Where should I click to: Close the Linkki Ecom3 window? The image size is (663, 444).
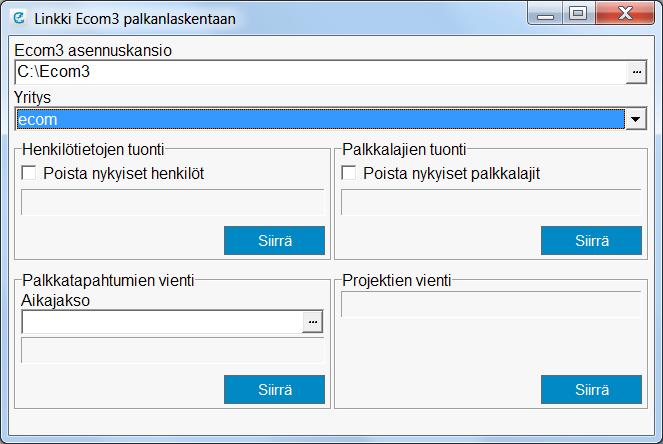tap(625, 14)
